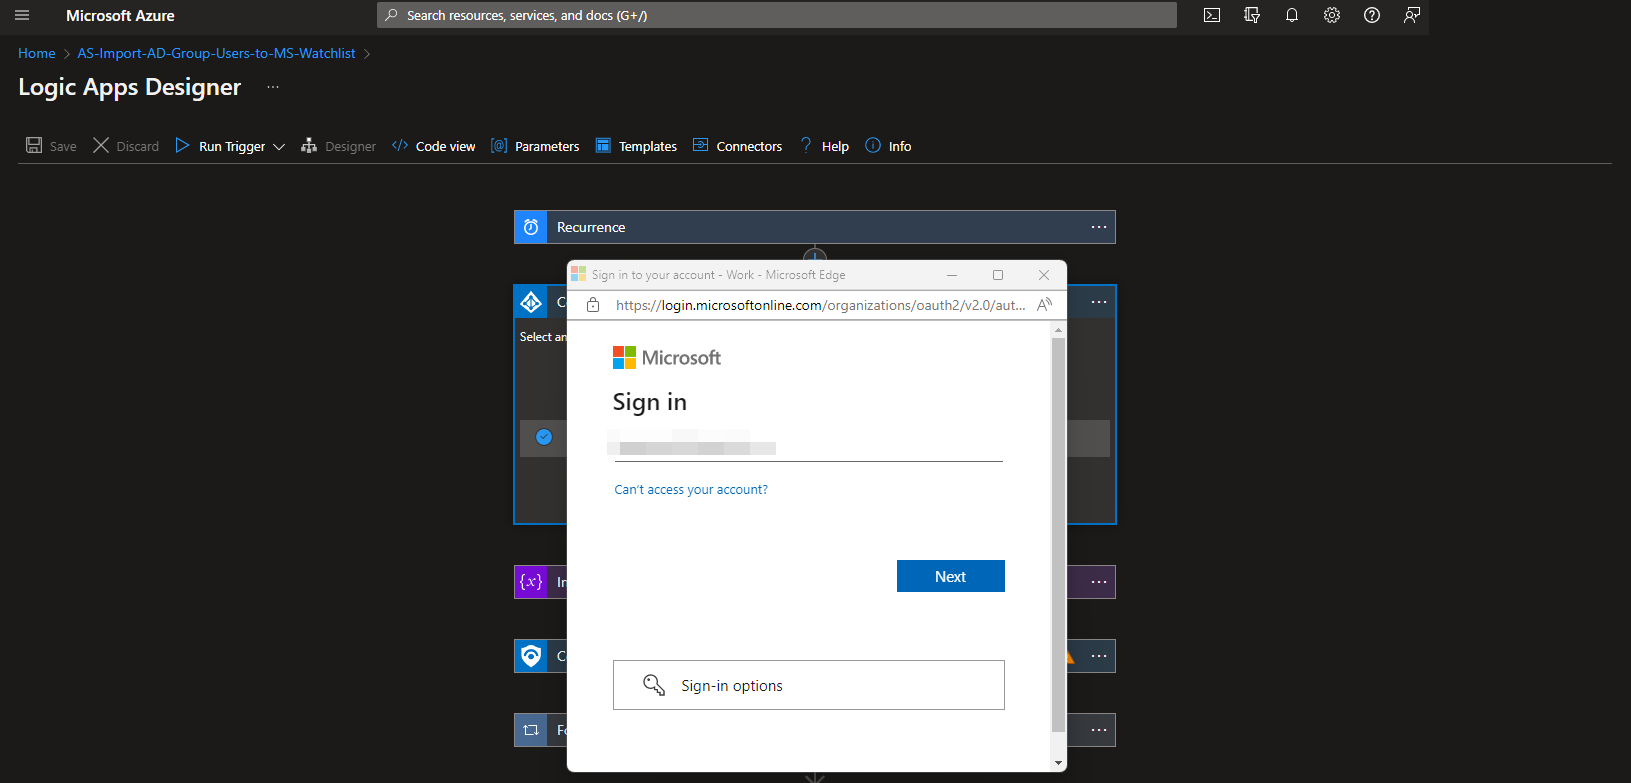Open Parameters panel
1631x783 pixels.
click(535, 146)
